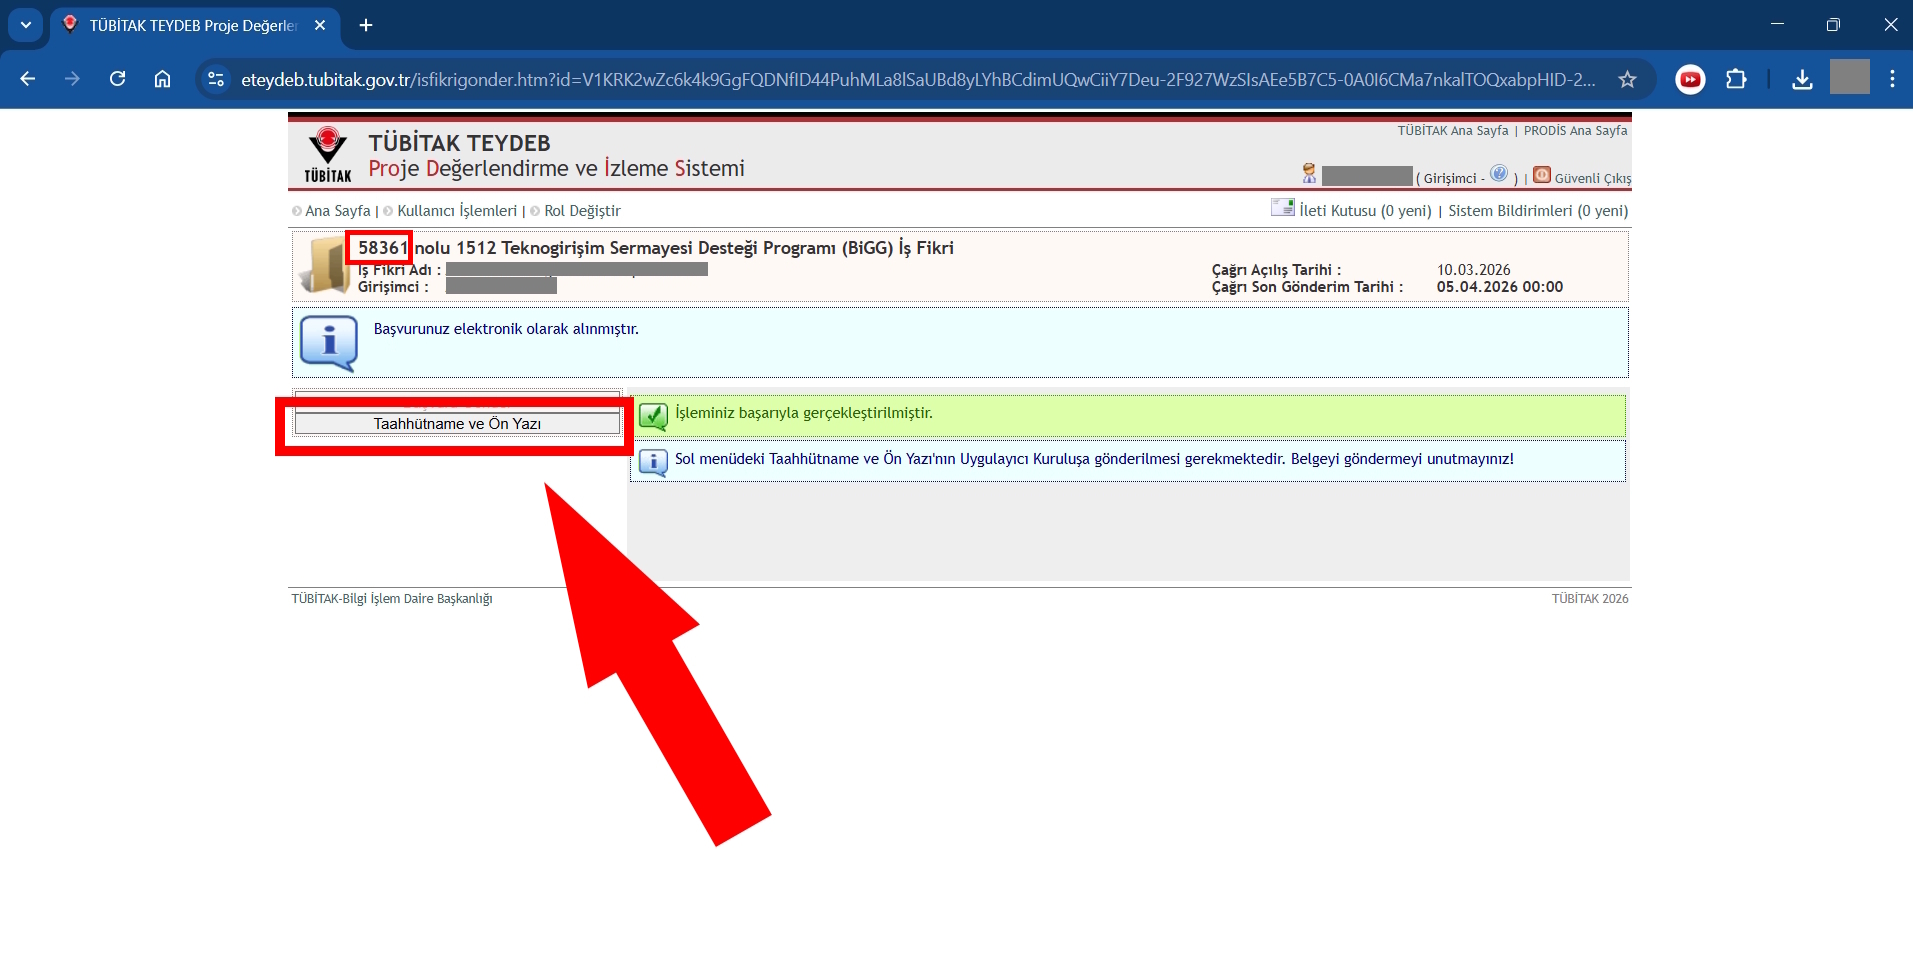The width and height of the screenshot is (1913, 976).
Task: Select Rol Değiştir in navigation
Action: 582,211
